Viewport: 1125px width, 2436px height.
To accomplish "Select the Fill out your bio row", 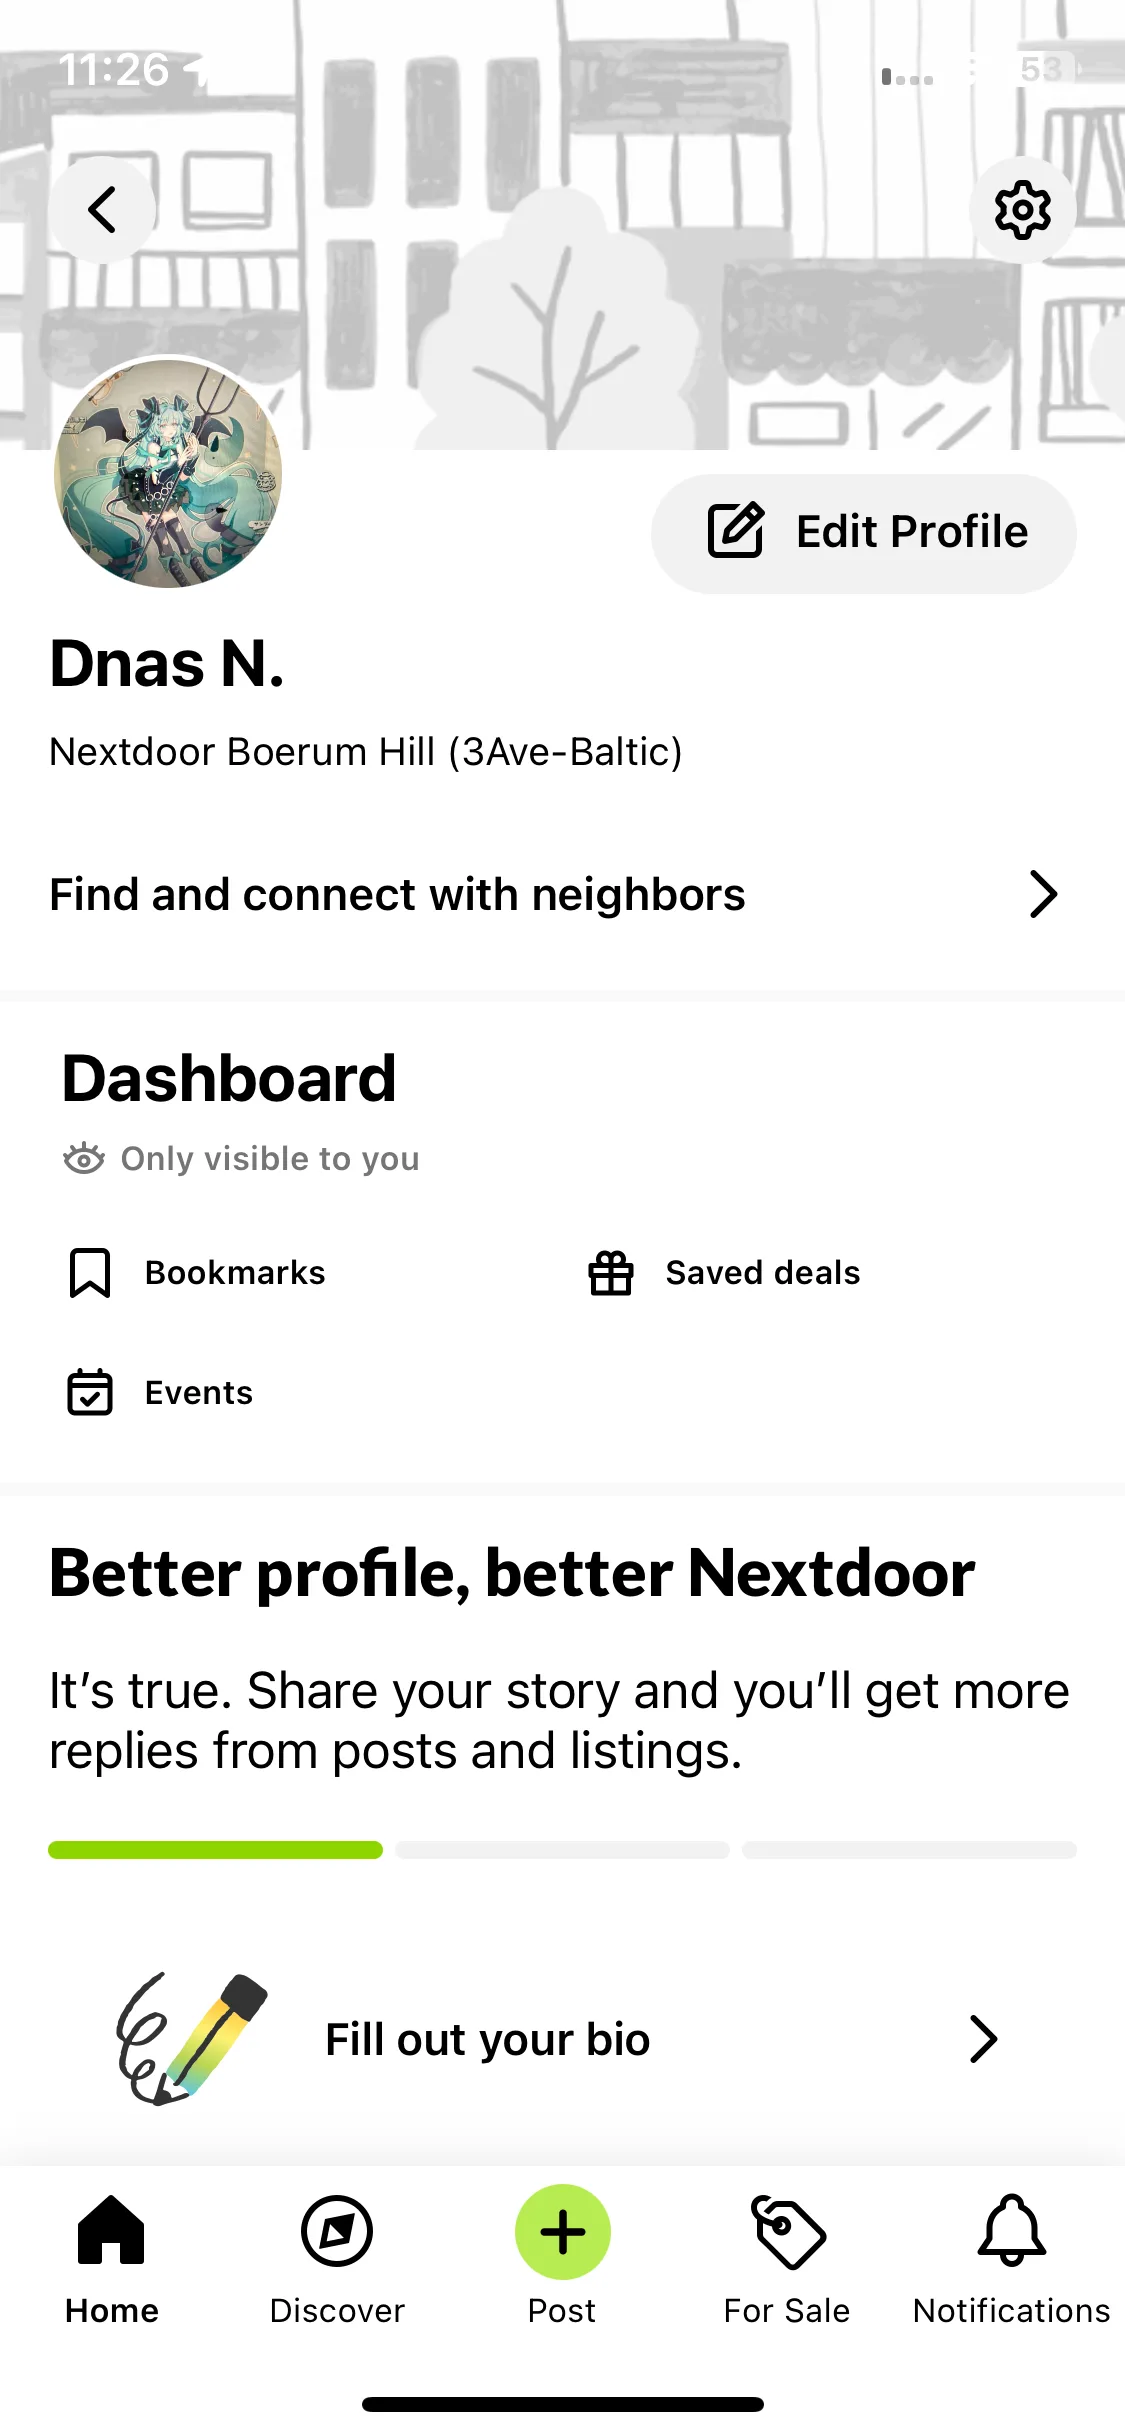I will [x=563, y=2040].
